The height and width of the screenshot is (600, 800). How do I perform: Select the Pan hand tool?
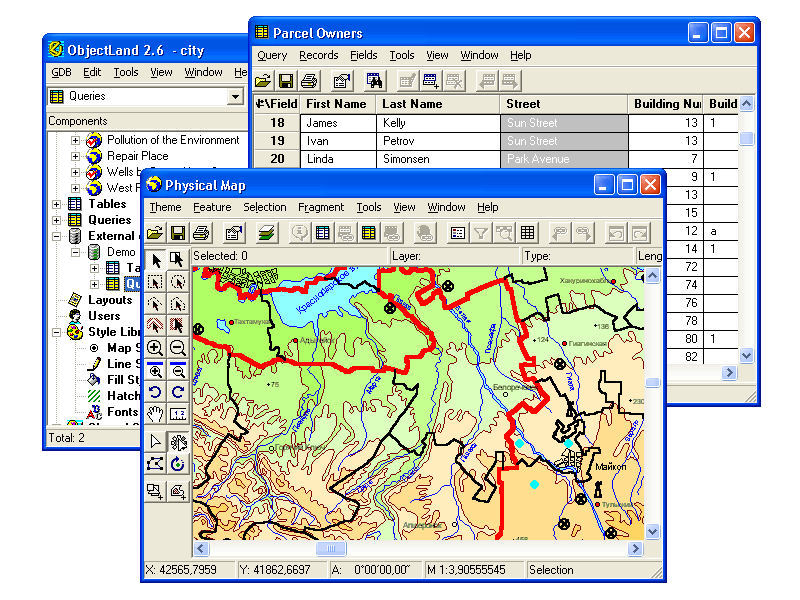(155, 412)
